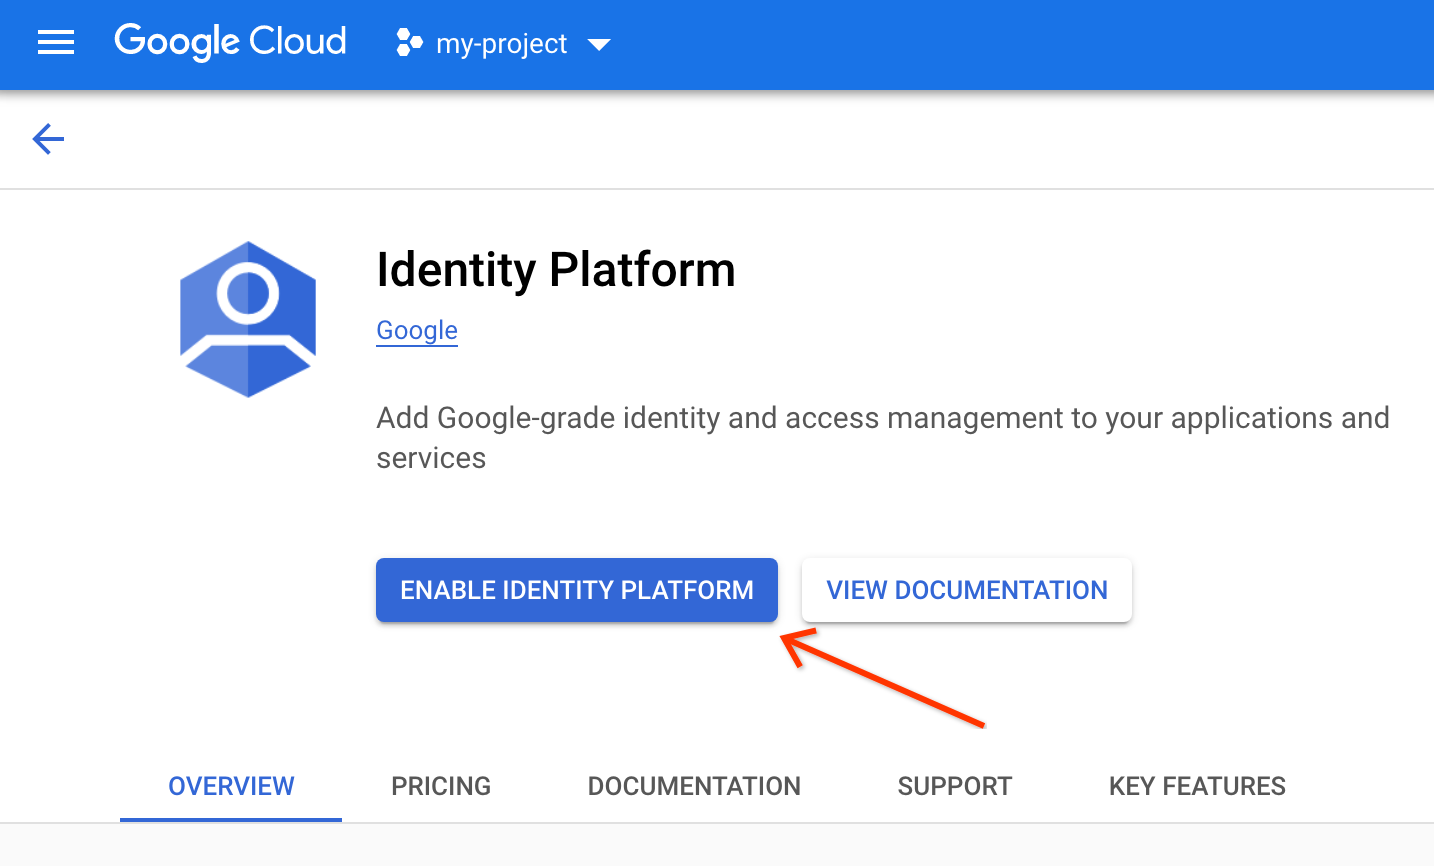
Task: Show the Key Features tab
Action: coord(1197,786)
